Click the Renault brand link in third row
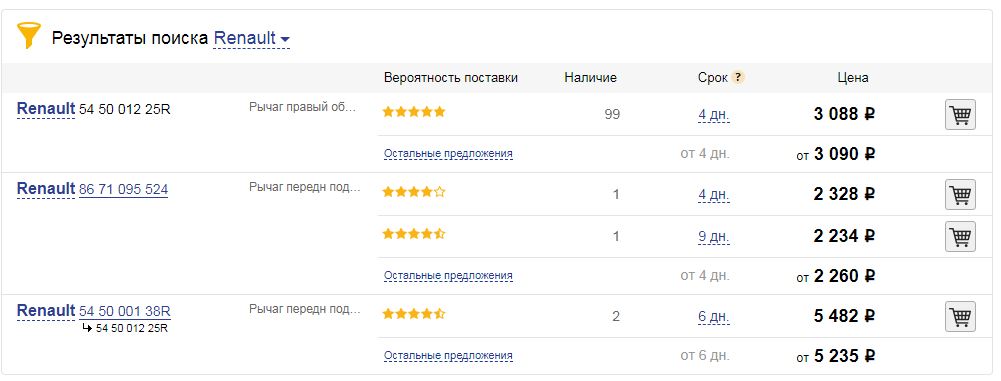Image resolution: width=1001 pixels, height=381 pixels. [46, 311]
